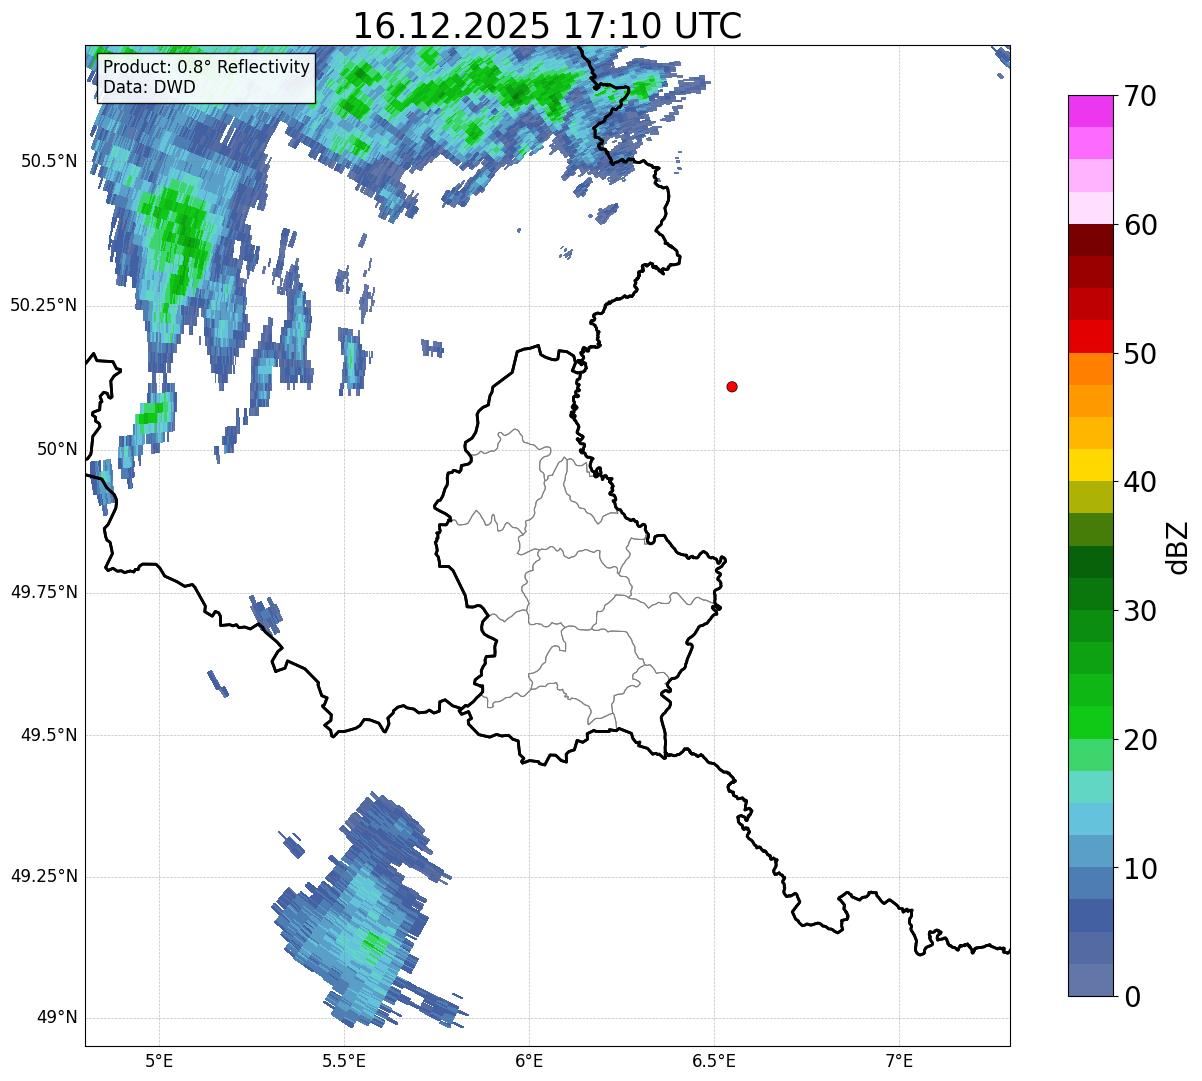
Task: Click the colorbar tick value 40
Action: [x=1139, y=482]
